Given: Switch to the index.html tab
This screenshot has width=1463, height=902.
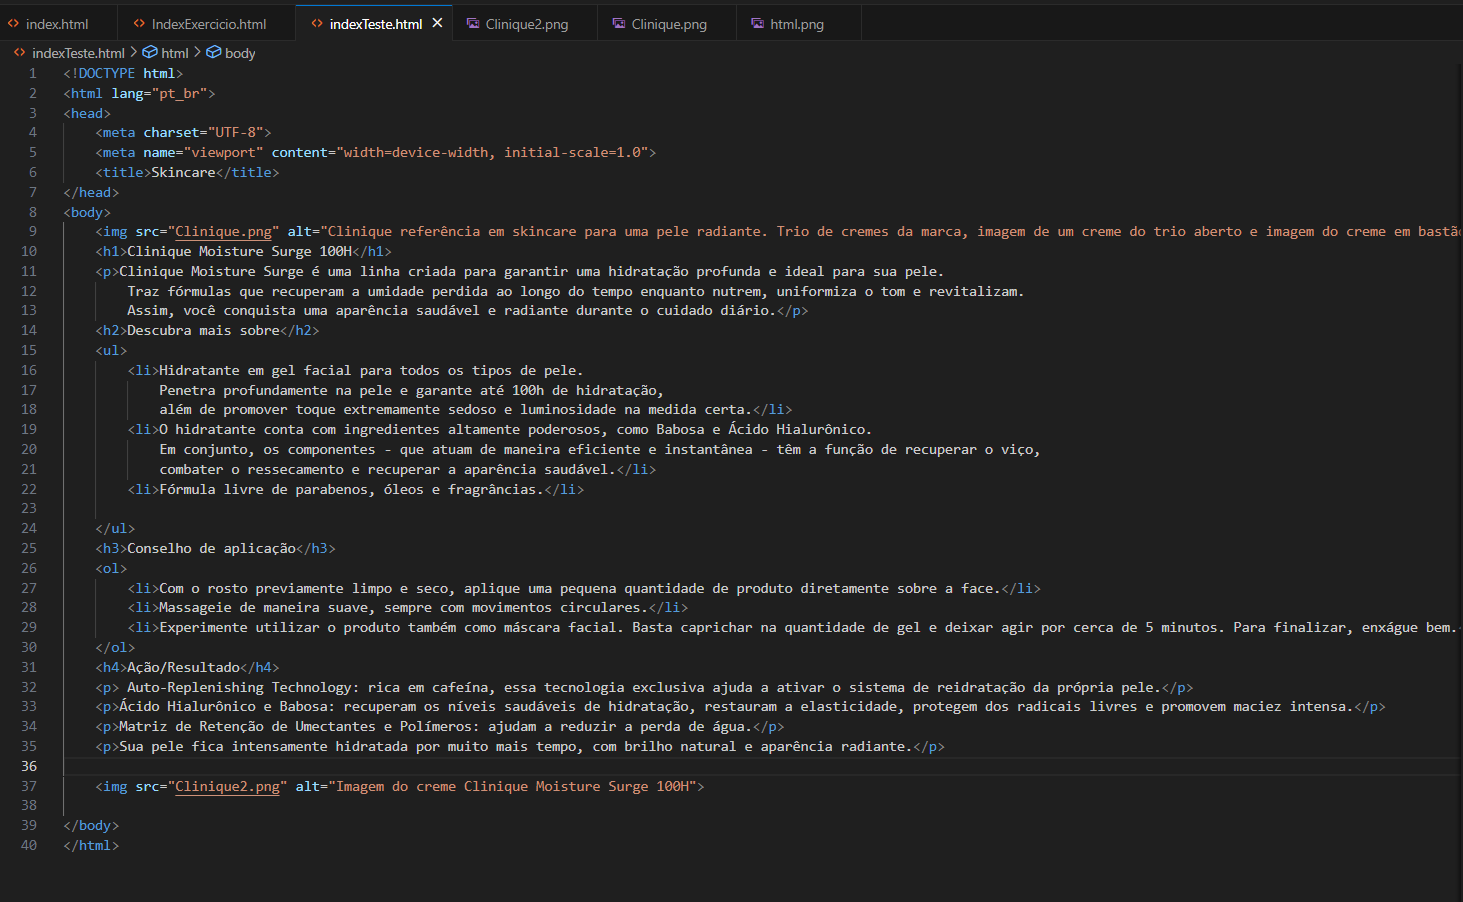Looking at the screenshot, I should coord(57,24).
